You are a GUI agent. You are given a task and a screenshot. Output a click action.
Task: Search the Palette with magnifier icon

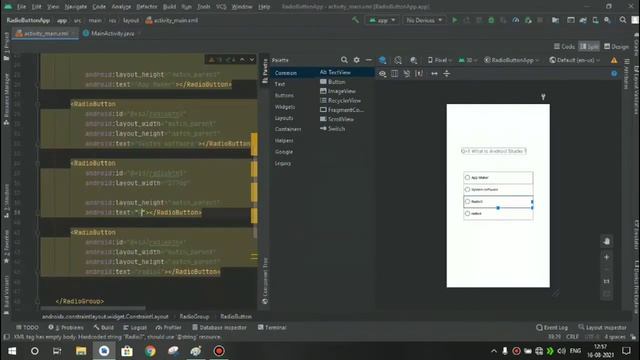click(344, 60)
